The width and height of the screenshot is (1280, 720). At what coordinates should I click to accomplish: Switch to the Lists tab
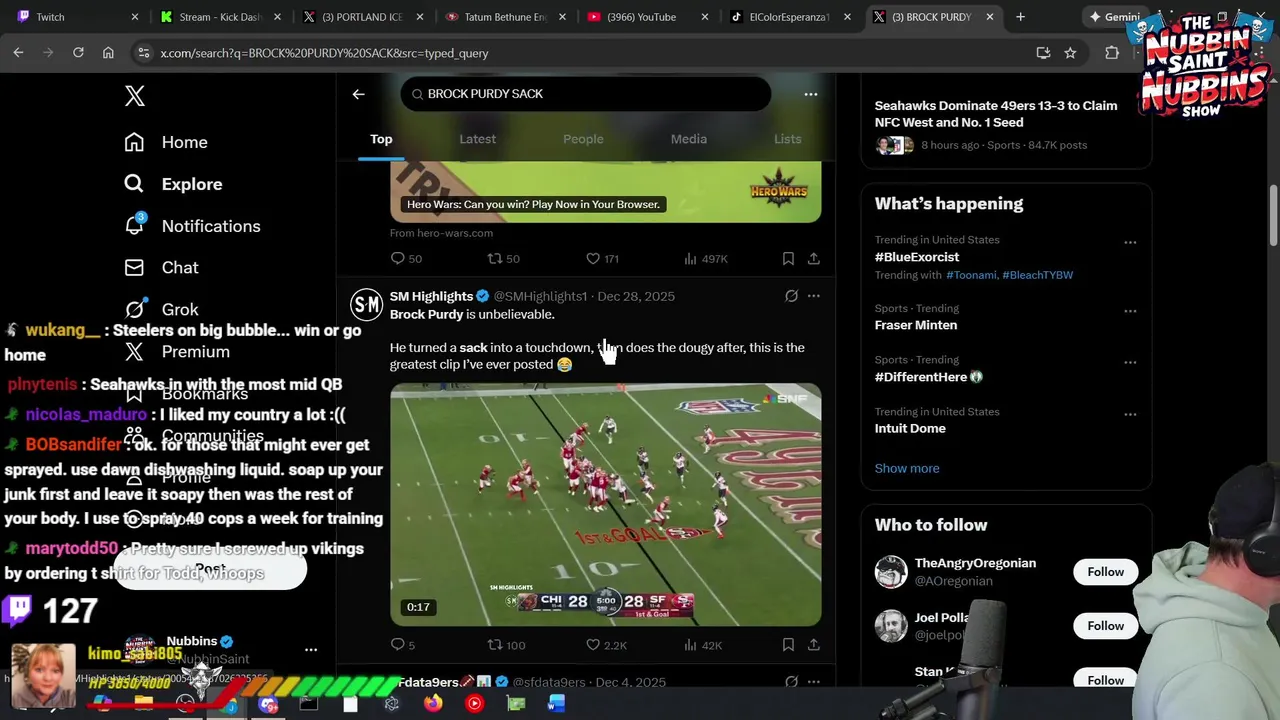tap(788, 139)
